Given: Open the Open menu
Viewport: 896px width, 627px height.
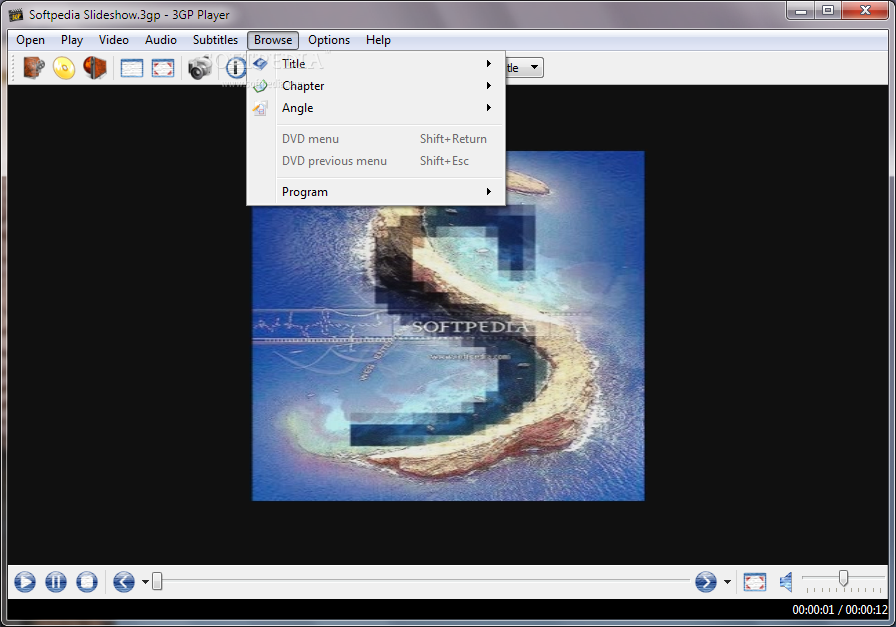Looking at the screenshot, I should click(x=30, y=40).
